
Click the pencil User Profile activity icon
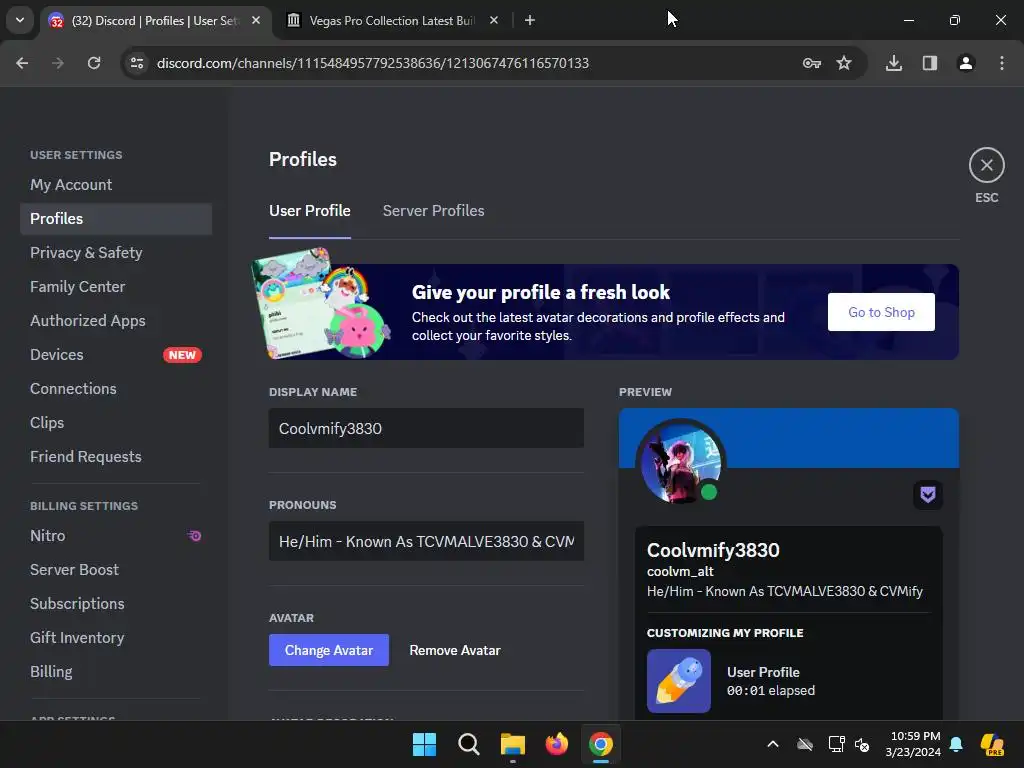coord(679,680)
